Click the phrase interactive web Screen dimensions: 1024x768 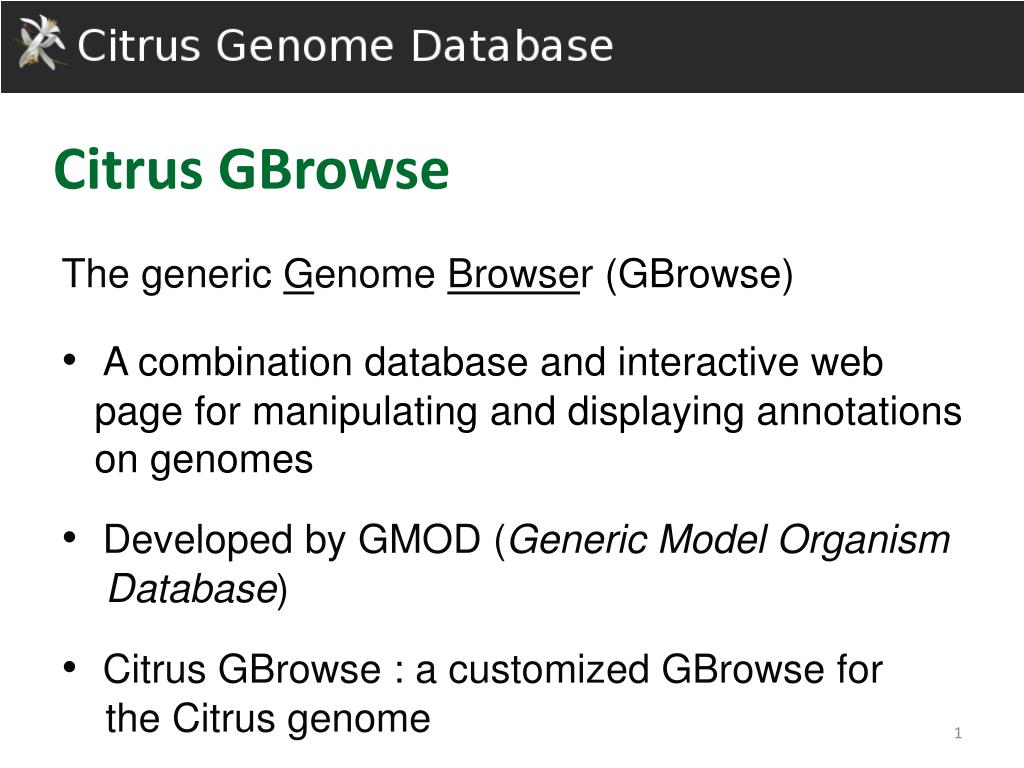750,362
